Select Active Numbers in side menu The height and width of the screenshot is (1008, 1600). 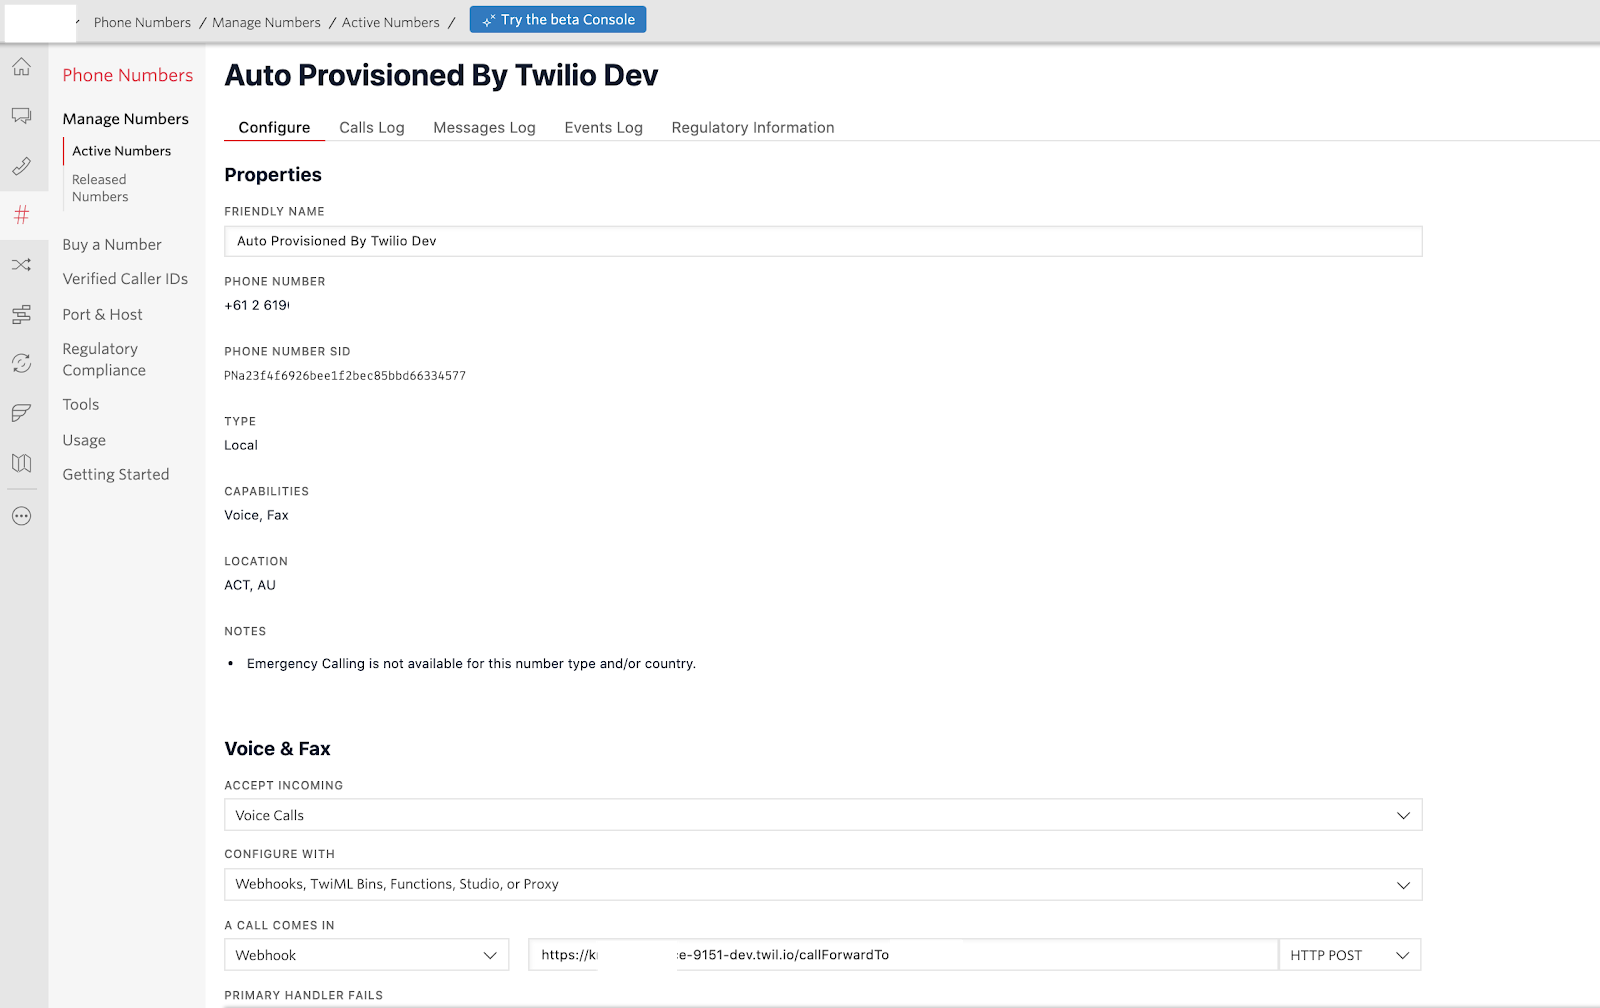click(121, 151)
